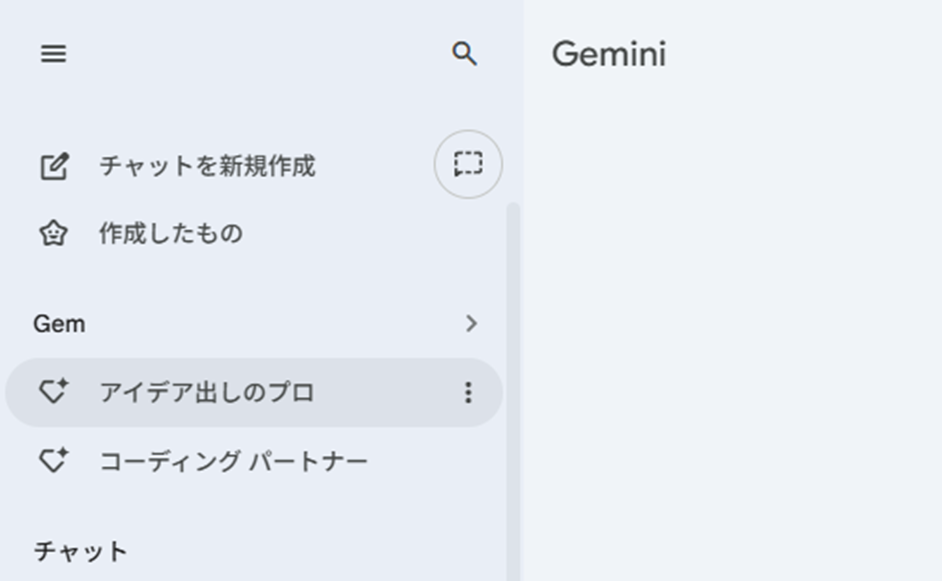Click the empty main content pane

point(732,330)
